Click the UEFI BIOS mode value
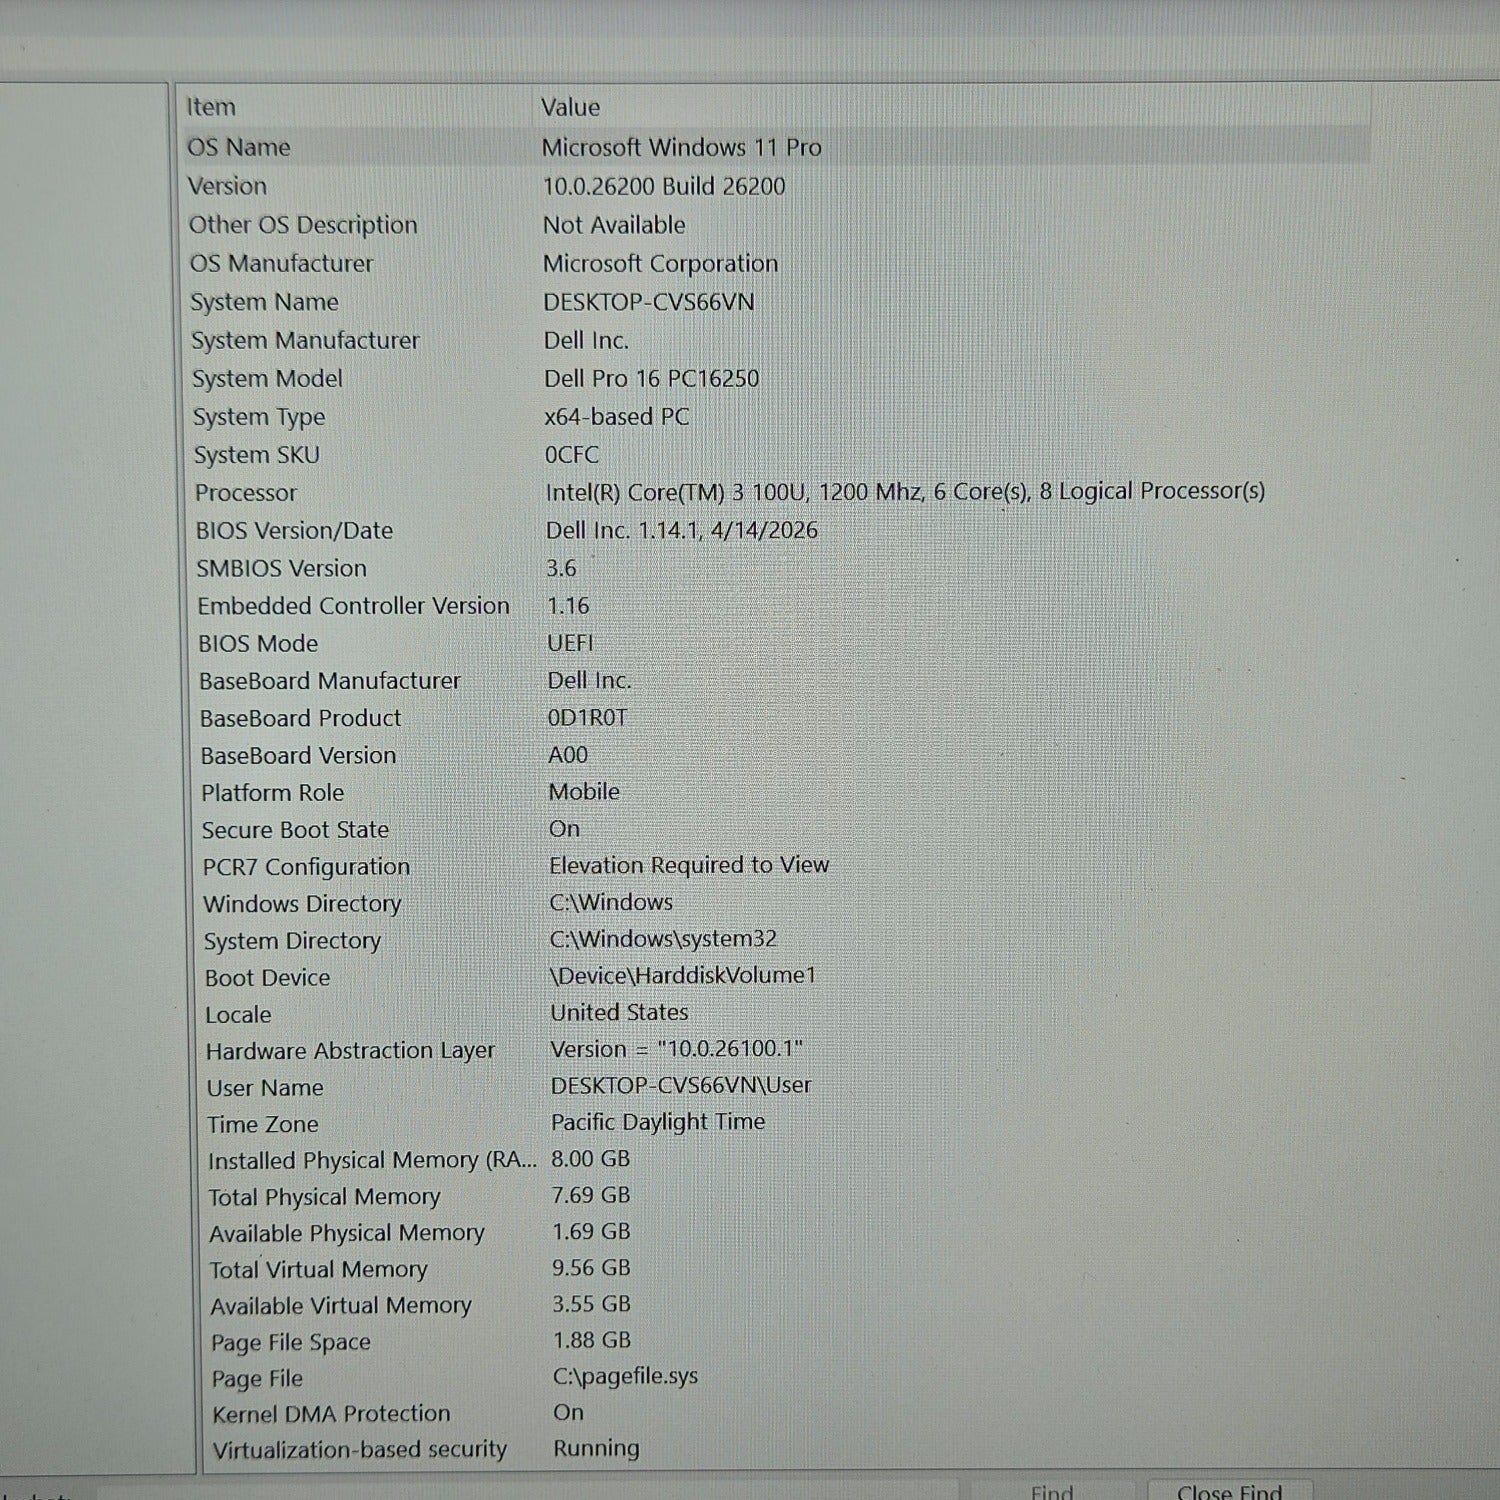1500x1500 pixels. click(x=570, y=643)
